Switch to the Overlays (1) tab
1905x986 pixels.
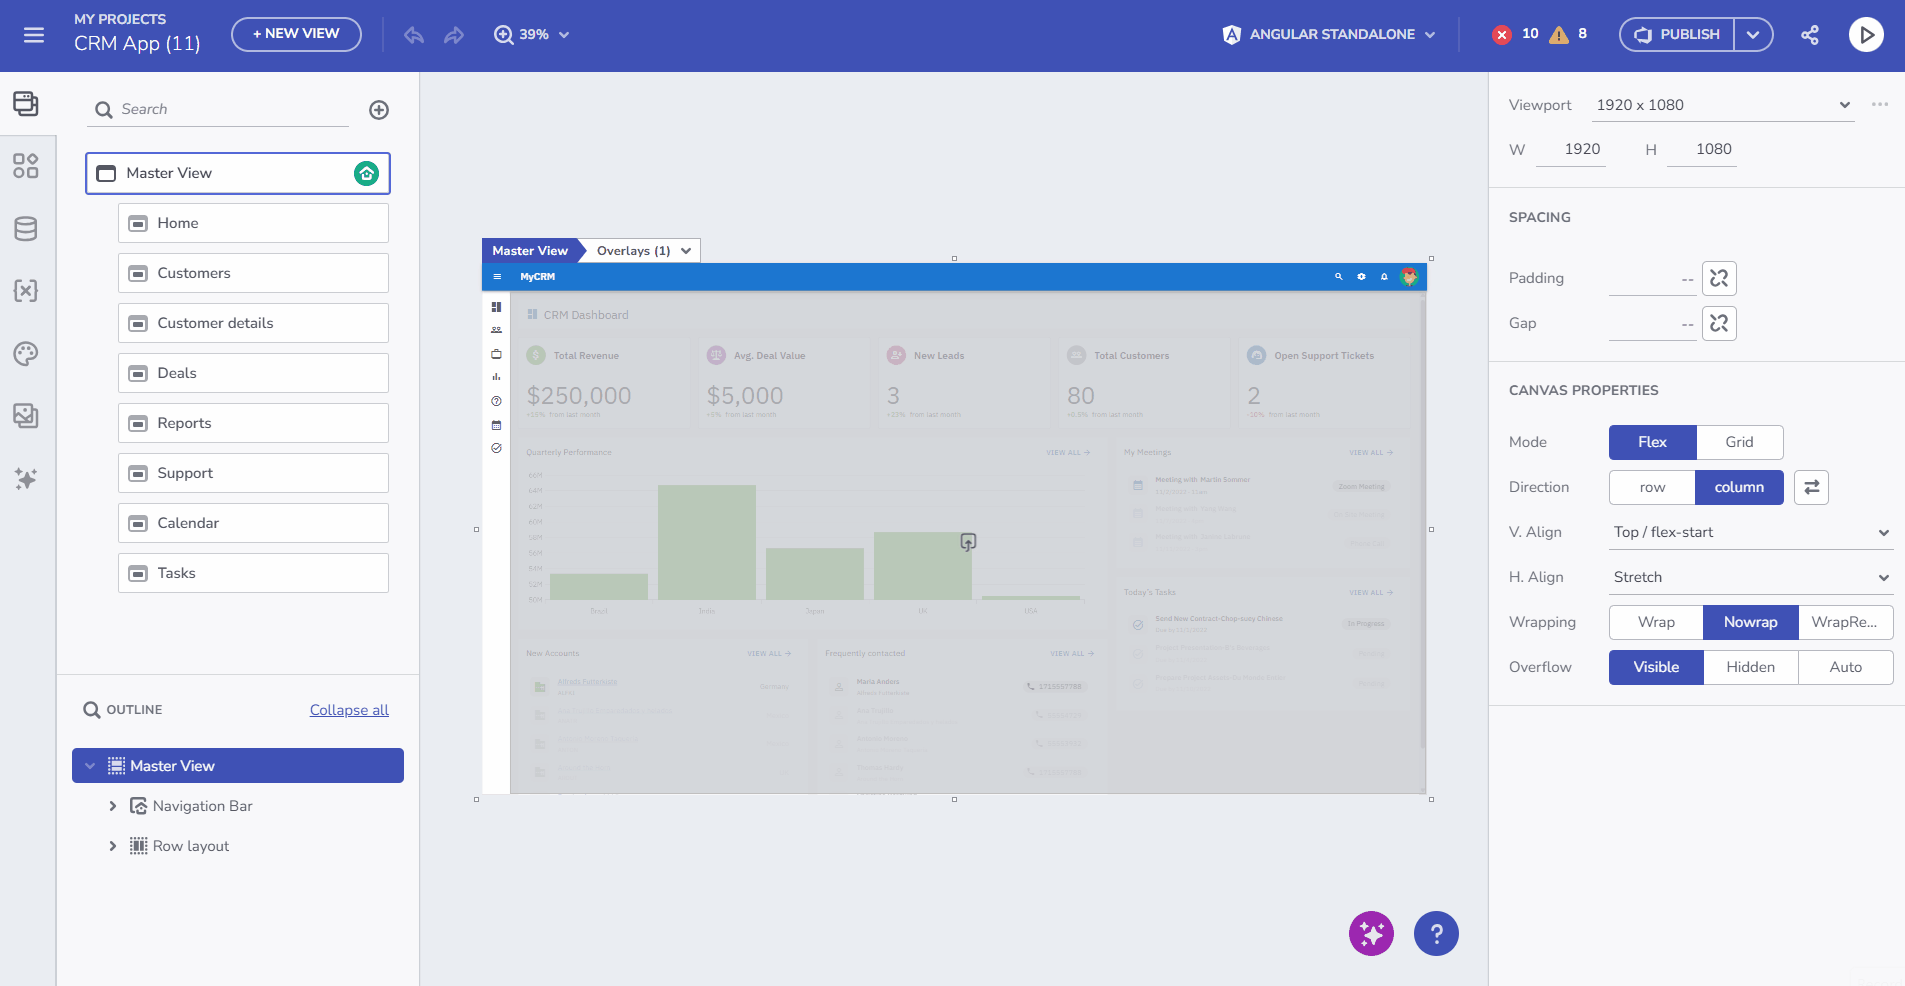(633, 250)
